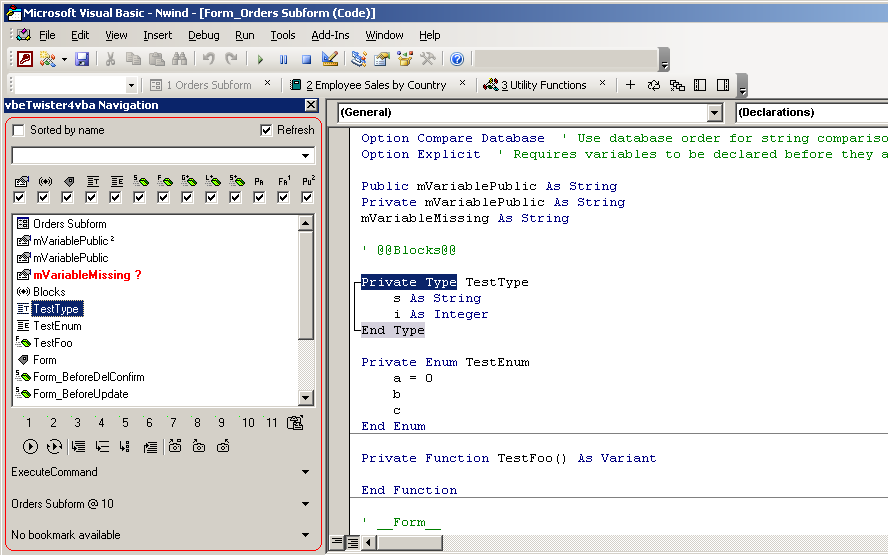
Task: Click the Paste clipboard toolbar icon
Action: (156, 59)
